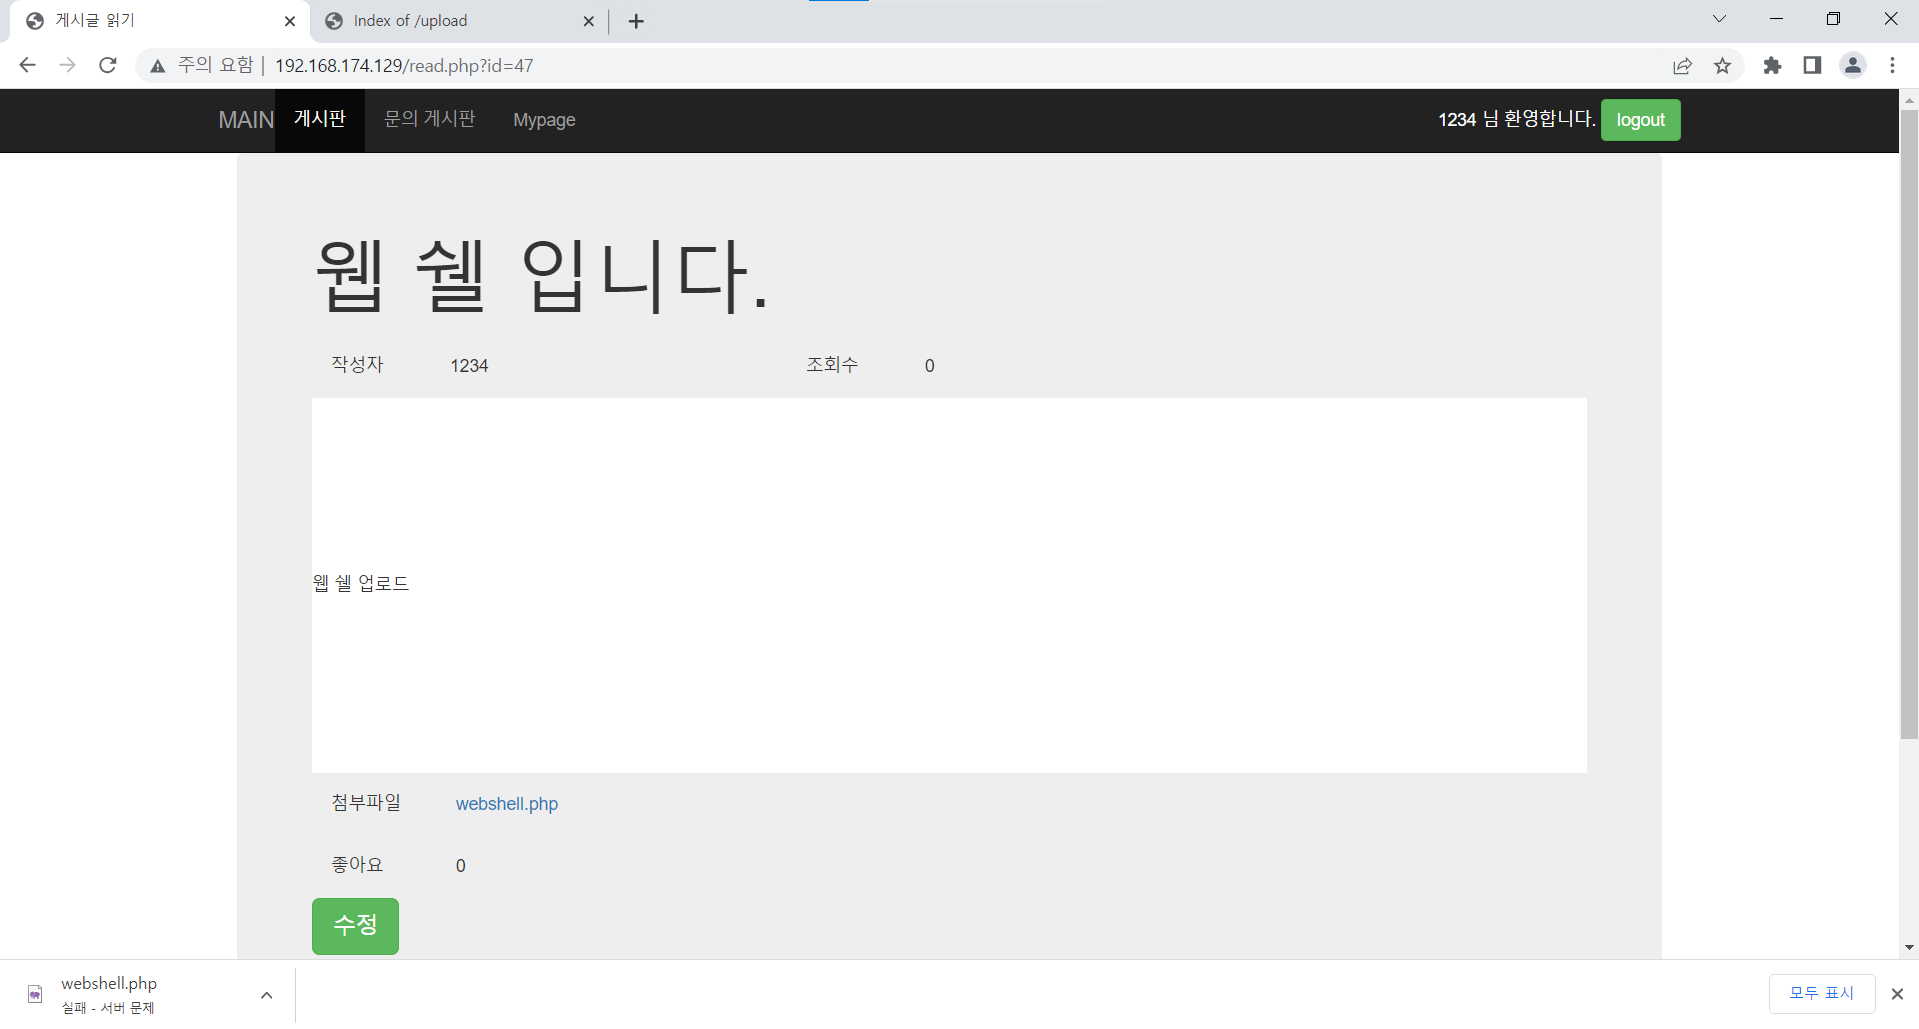Show all downloads with 모두 표시
Viewport: 1919px width, 1029px height.
click(x=1822, y=993)
